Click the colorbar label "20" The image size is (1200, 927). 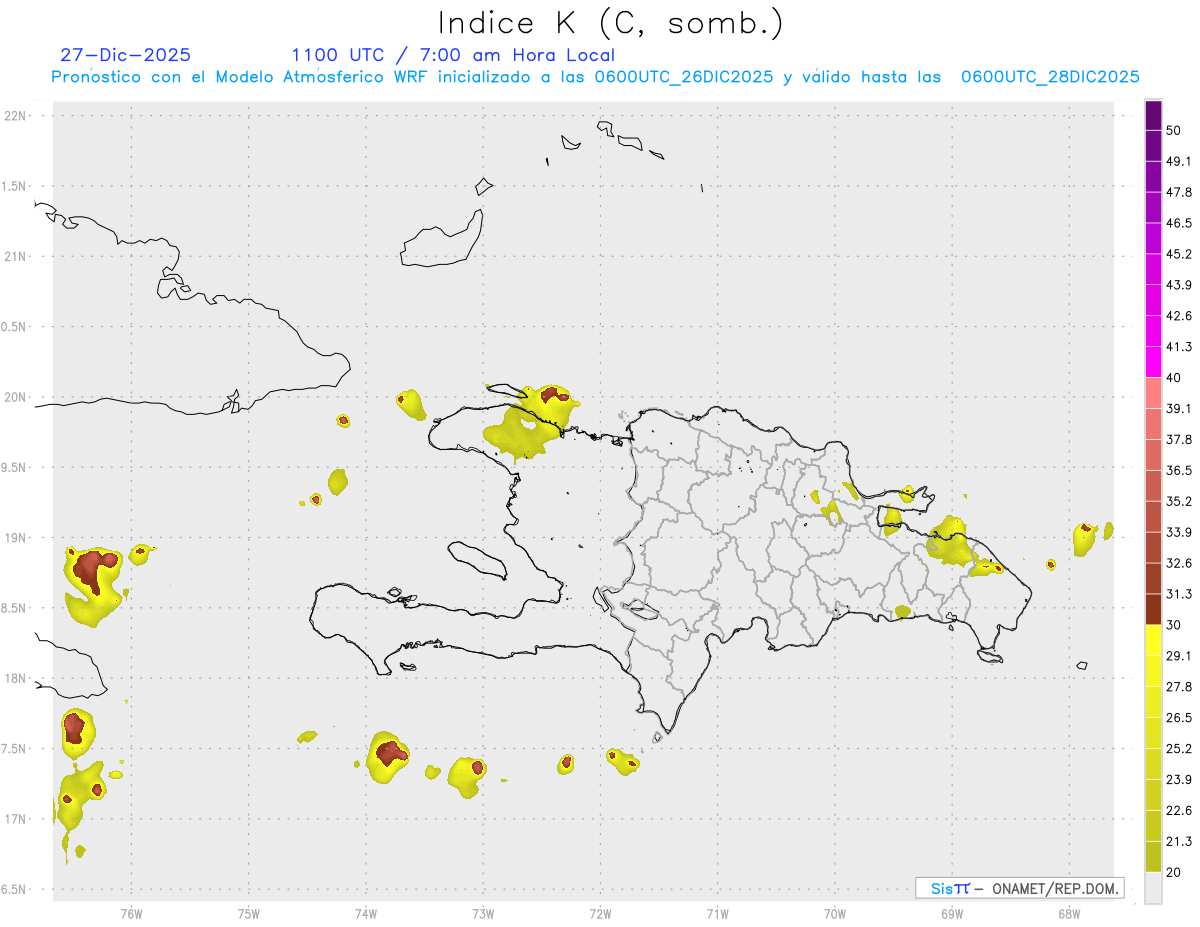1175,873
